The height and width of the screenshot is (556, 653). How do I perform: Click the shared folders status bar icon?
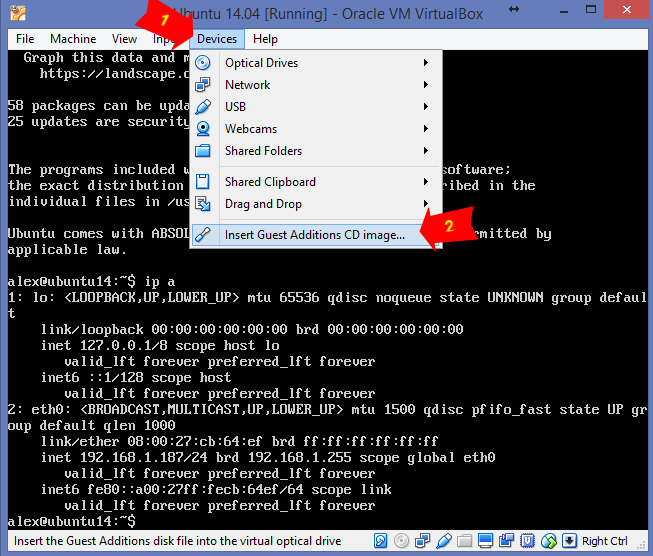tap(464, 541)
